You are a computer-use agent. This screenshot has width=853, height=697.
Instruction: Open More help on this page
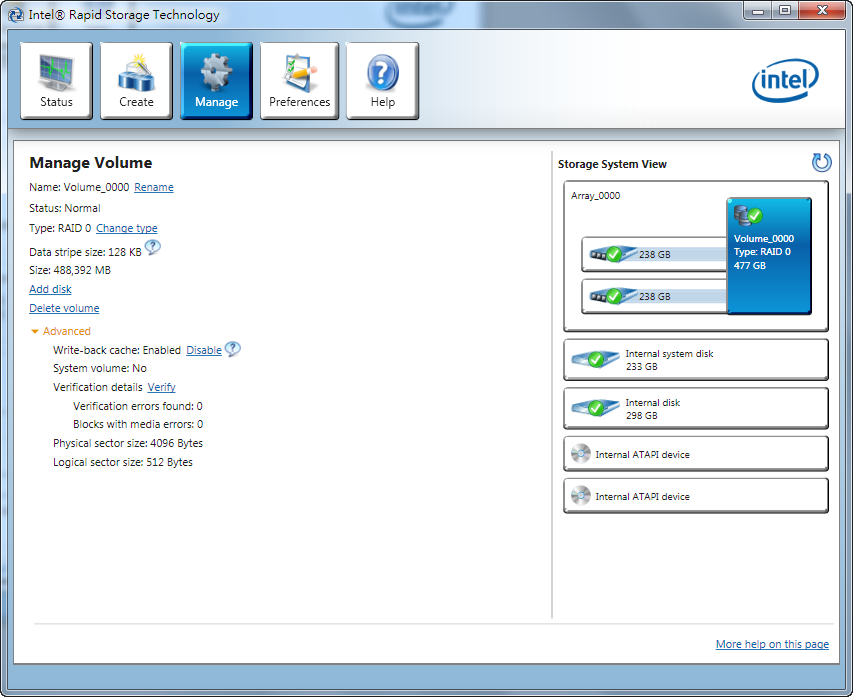[772, 644]
